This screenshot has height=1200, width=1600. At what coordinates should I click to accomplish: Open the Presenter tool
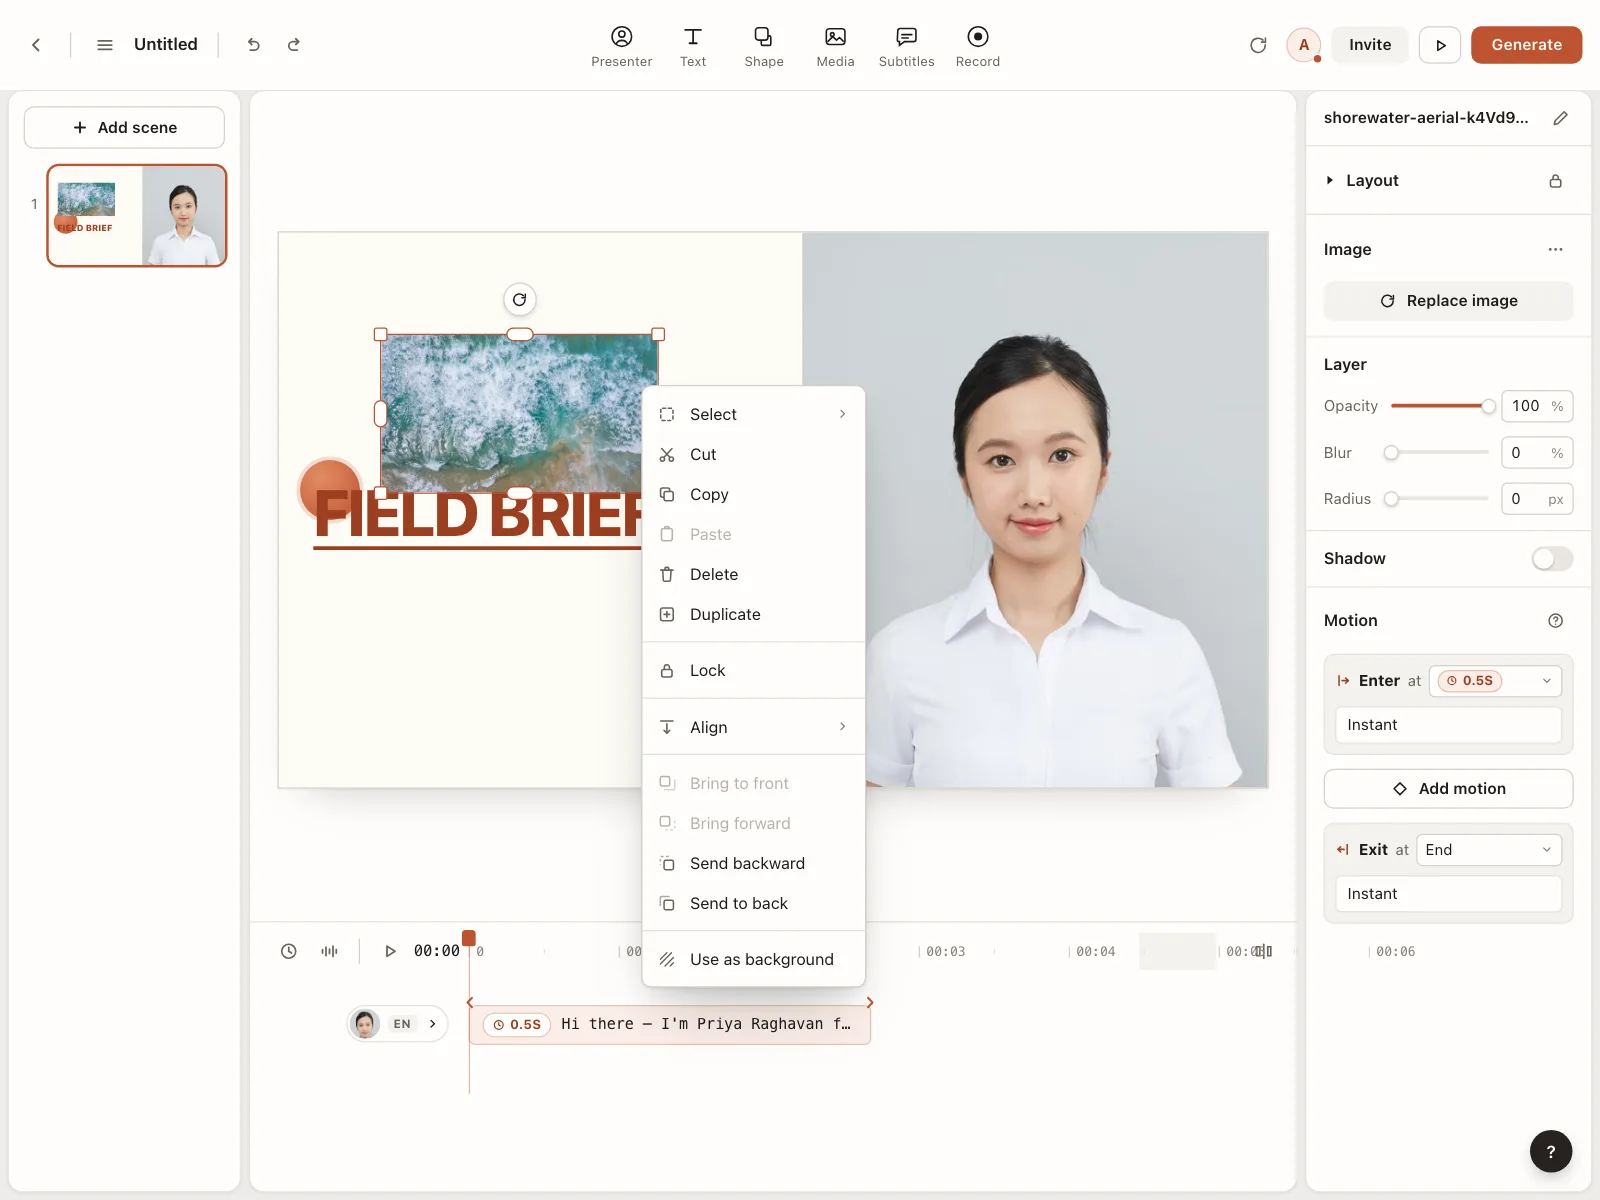(621, 46)
